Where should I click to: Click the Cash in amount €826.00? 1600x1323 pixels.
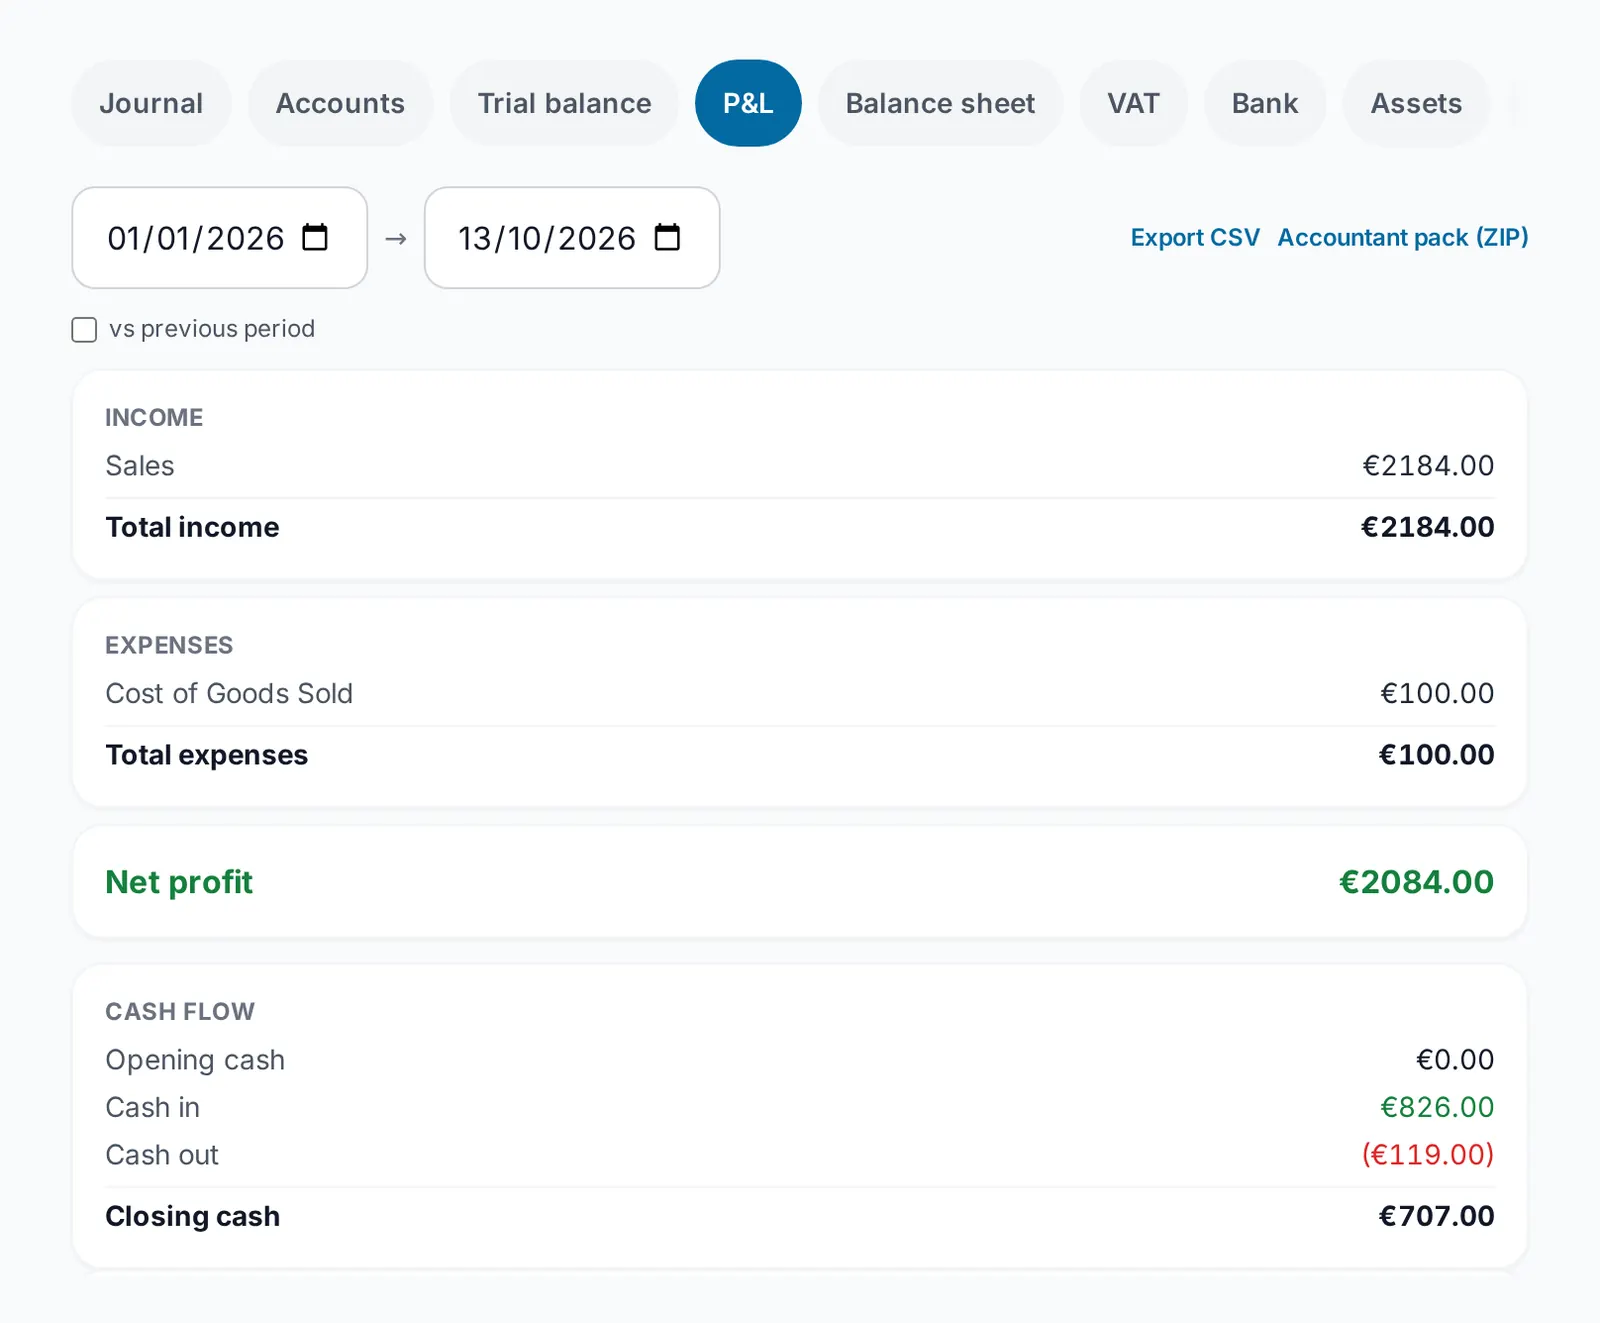click(1437, 1108)
